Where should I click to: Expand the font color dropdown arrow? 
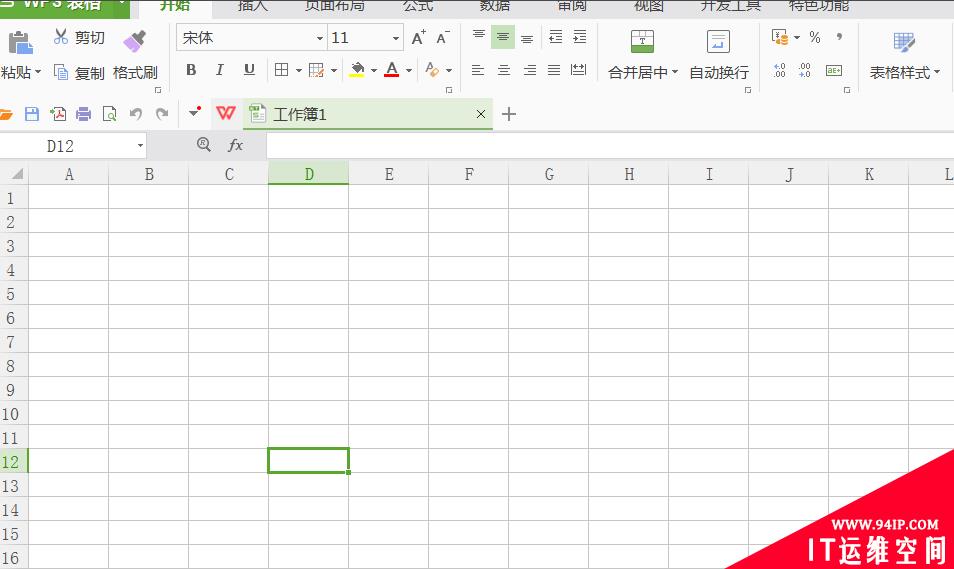(409, 71)
